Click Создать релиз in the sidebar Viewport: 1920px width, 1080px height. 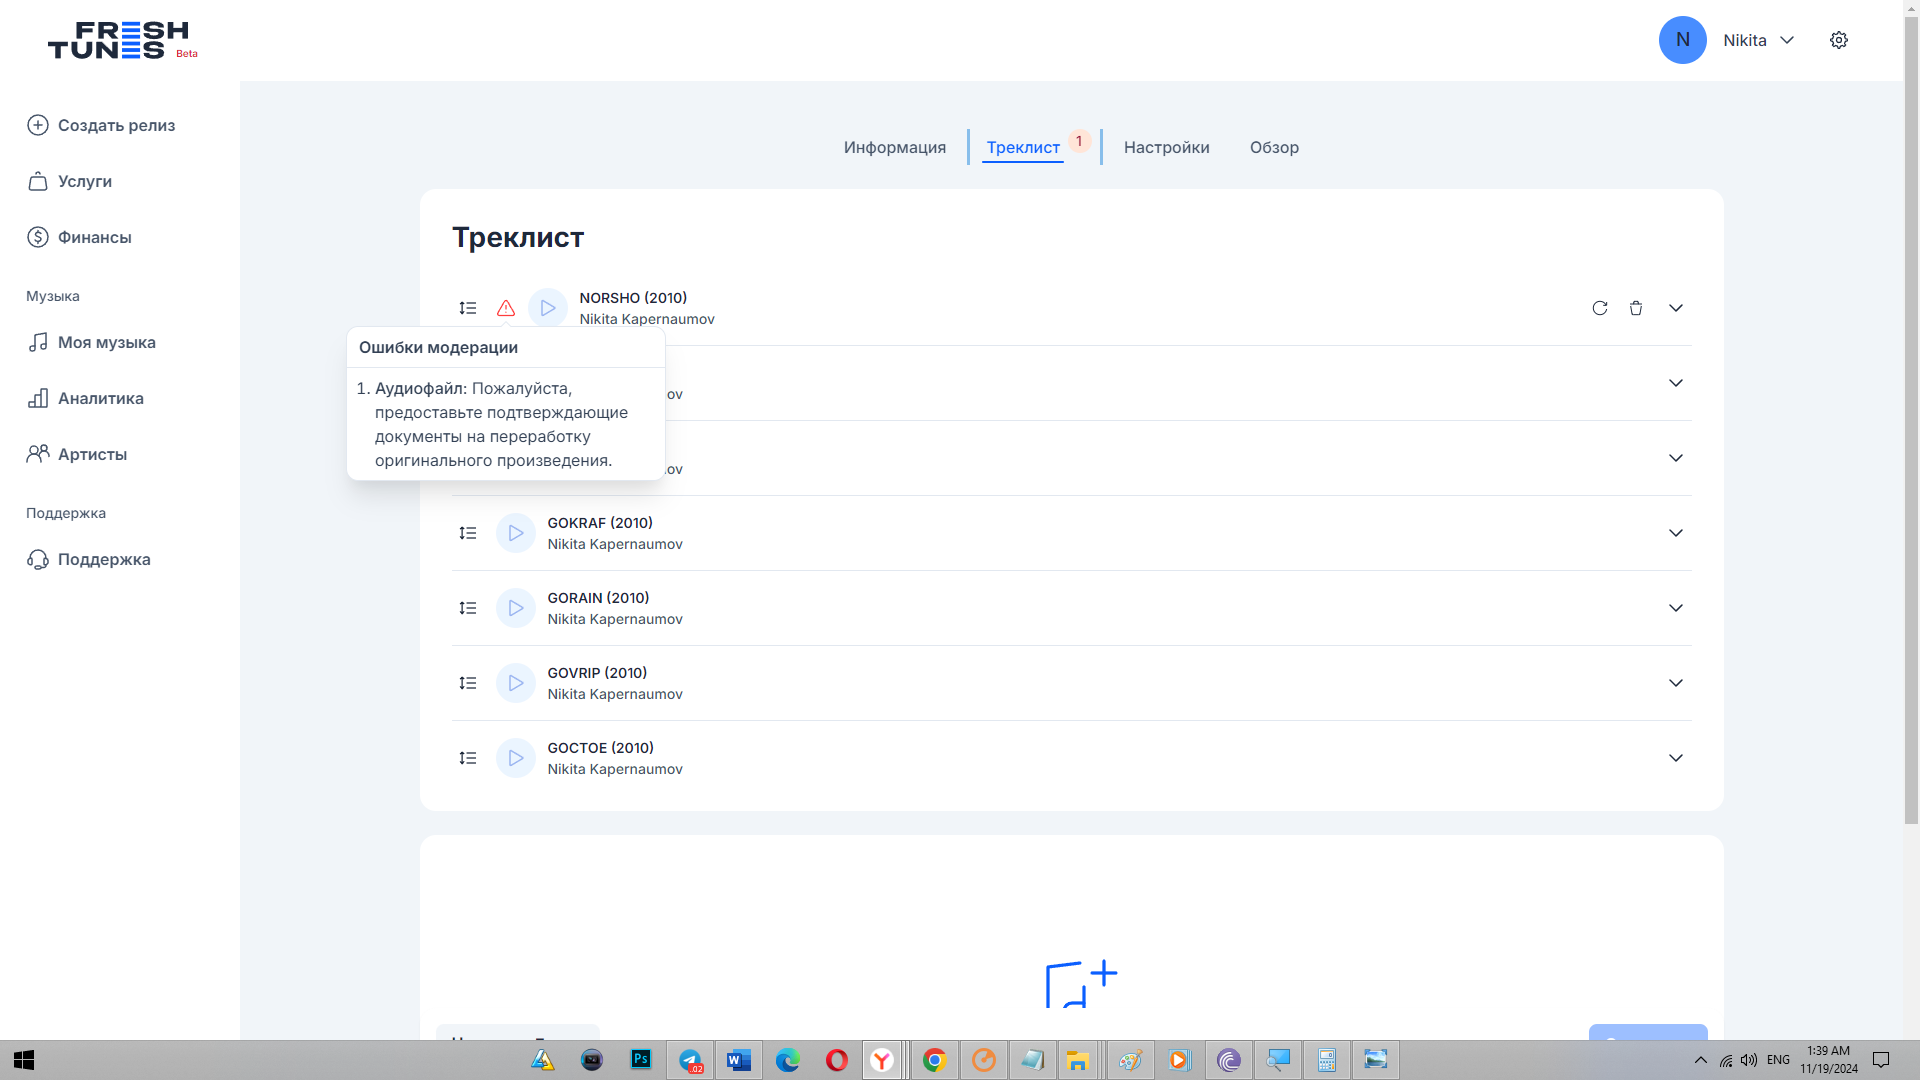(116, 125)
